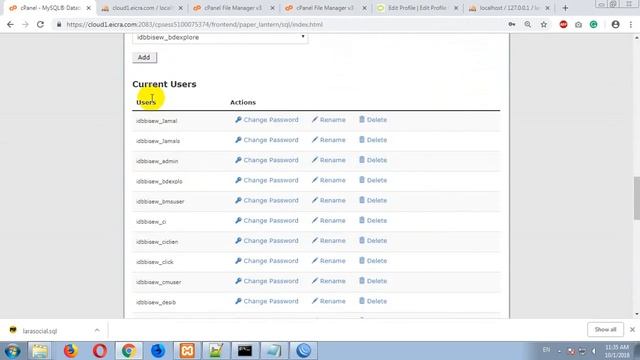
Task: Click the idbbisew_bmsuser username text
Action: point(160,202)
